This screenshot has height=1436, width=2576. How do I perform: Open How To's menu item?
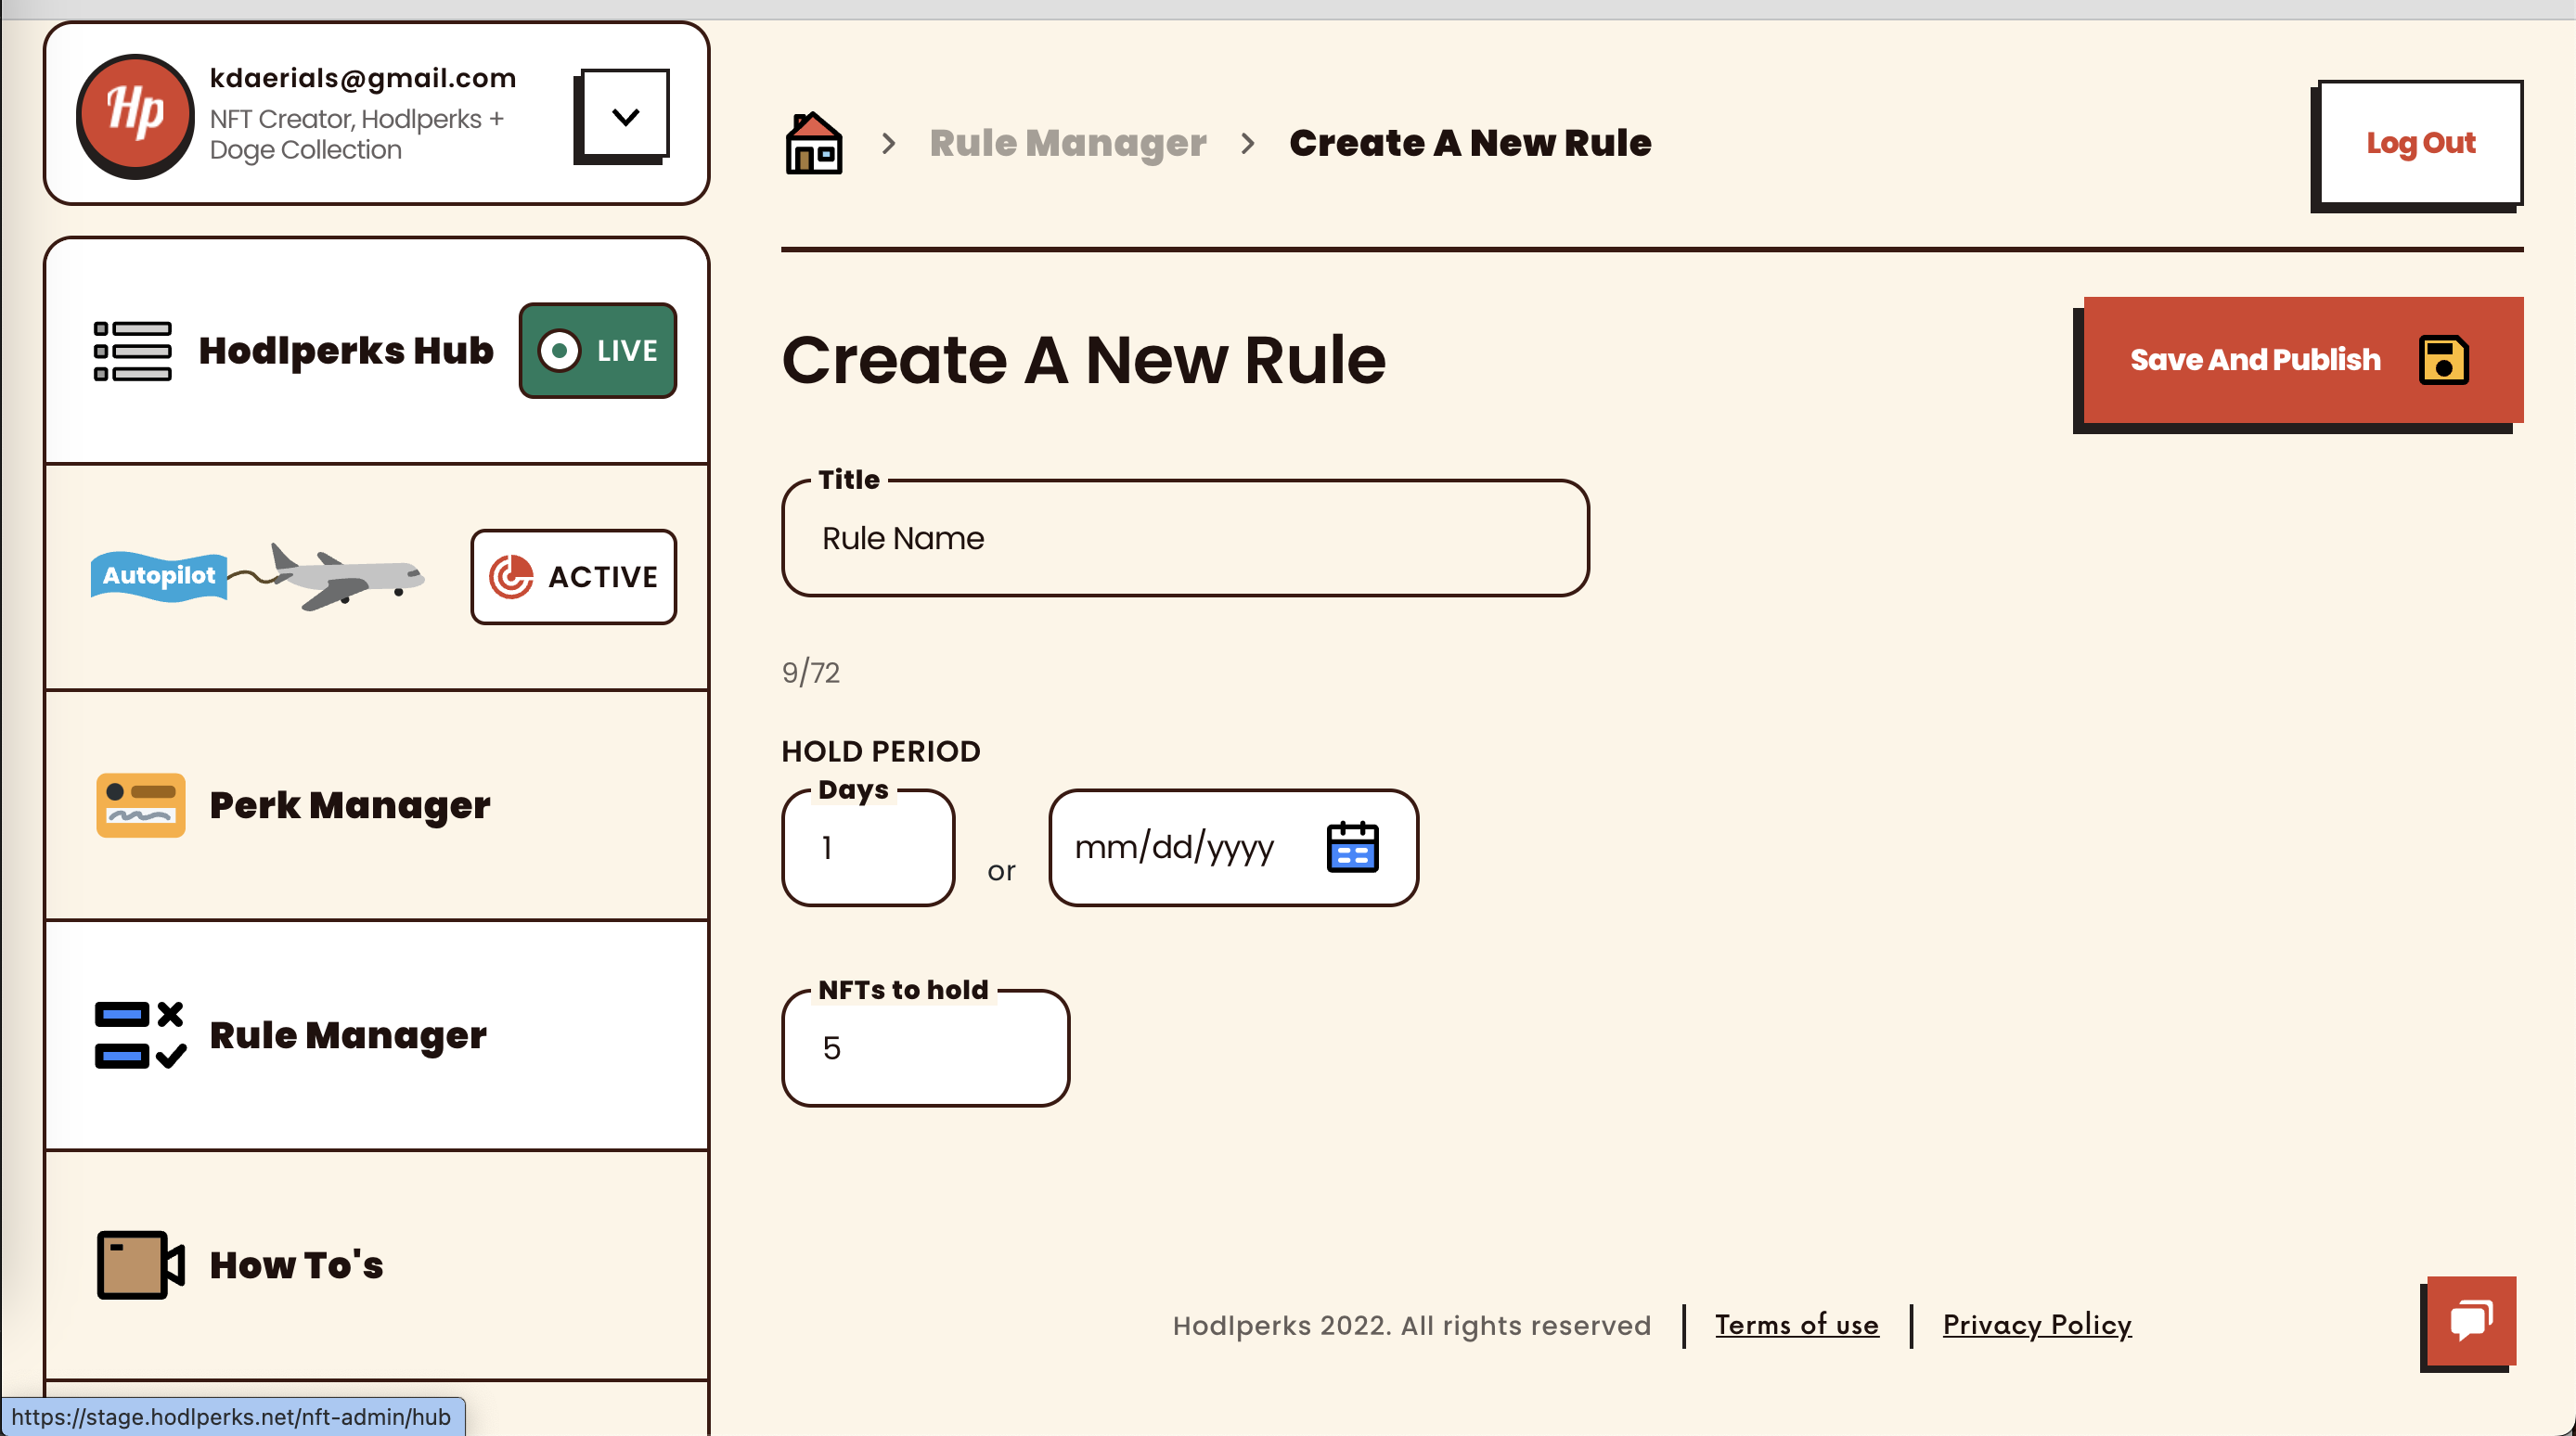(x=377, y=1265)
